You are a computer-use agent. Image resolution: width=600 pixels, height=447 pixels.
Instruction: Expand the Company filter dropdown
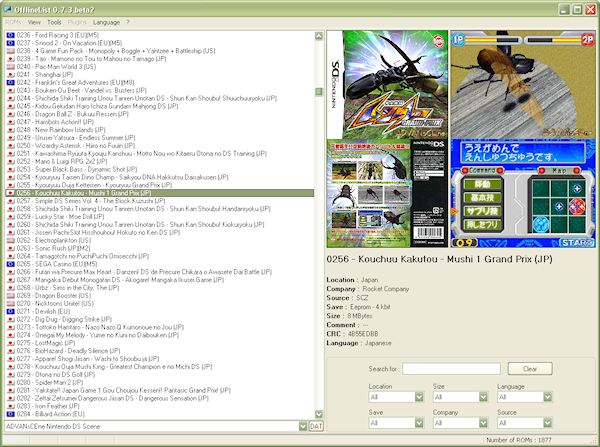460,423
